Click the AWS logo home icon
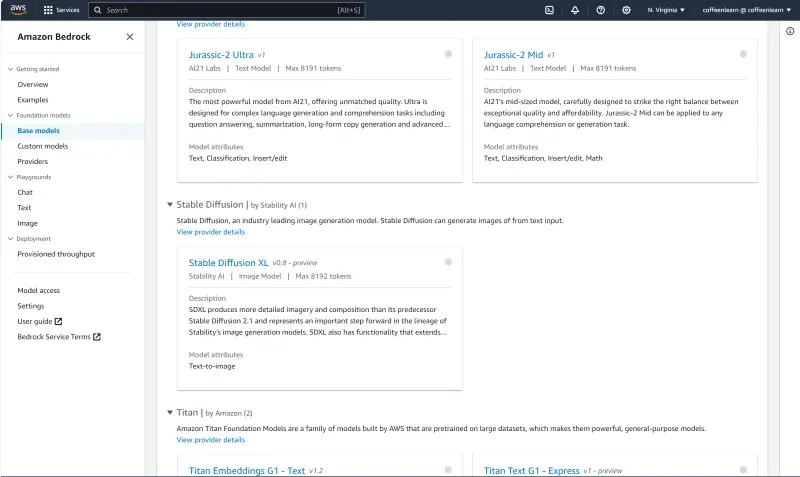The image size is (800, 477). click(x=18, y=10)
